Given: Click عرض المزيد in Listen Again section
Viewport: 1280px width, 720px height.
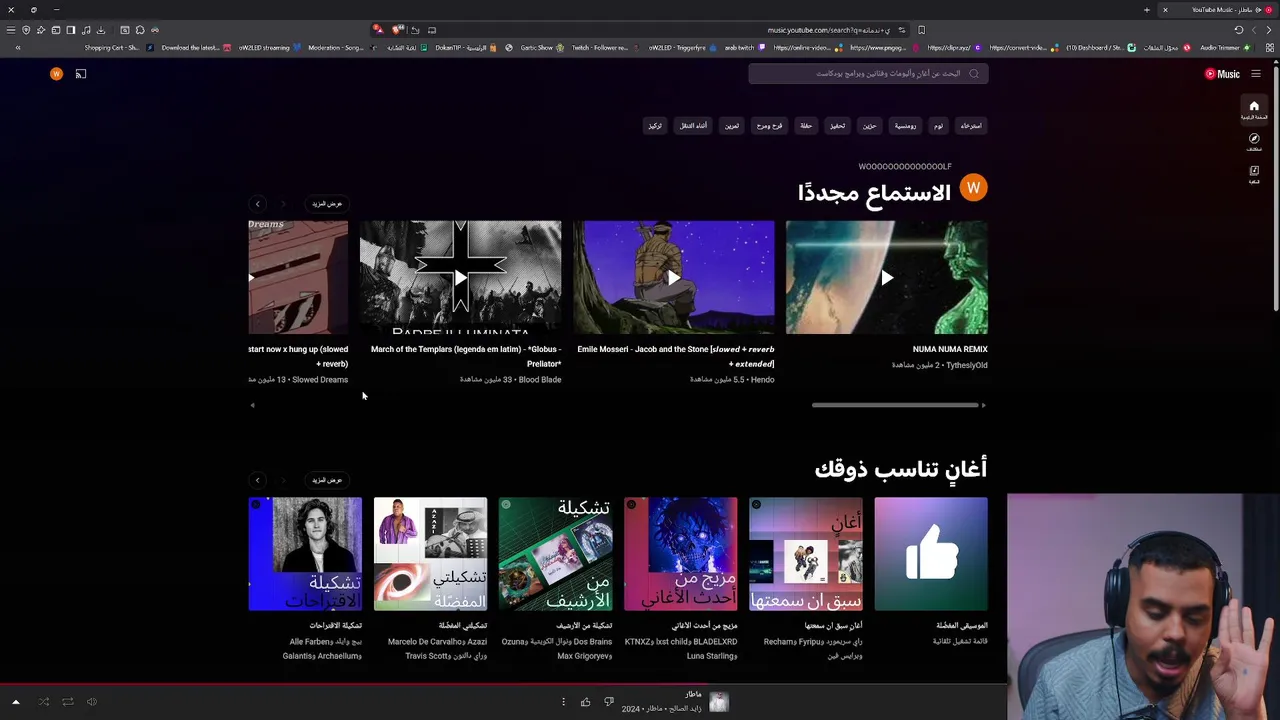Looking at the screenshot, I should (326, 204).
